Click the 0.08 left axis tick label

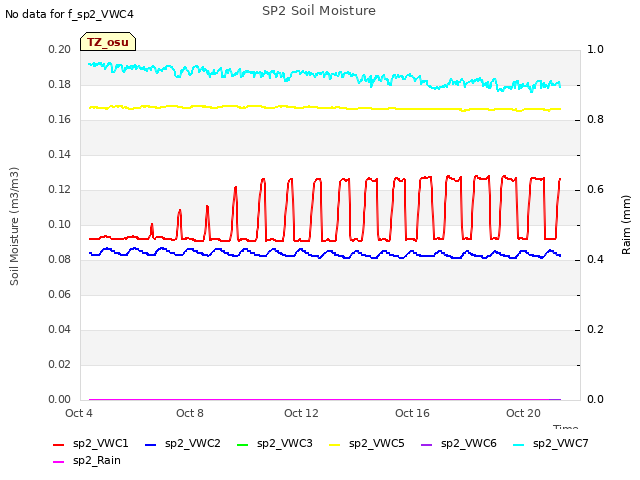coord(60,260)
